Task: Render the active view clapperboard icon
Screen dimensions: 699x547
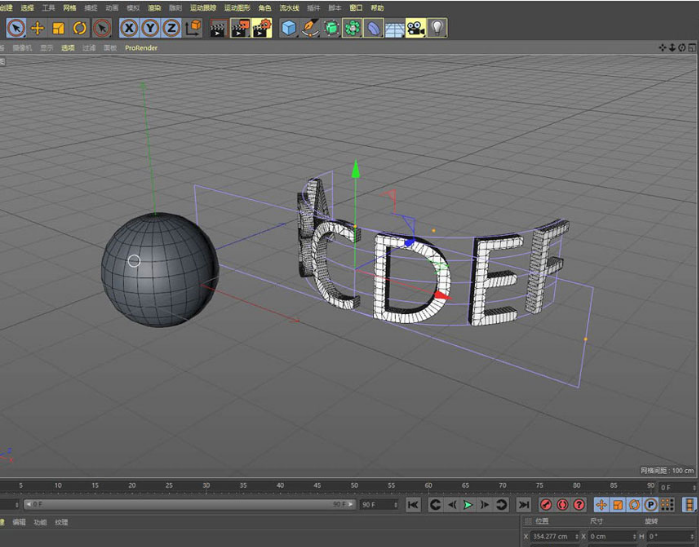Action: coord(218,28)
